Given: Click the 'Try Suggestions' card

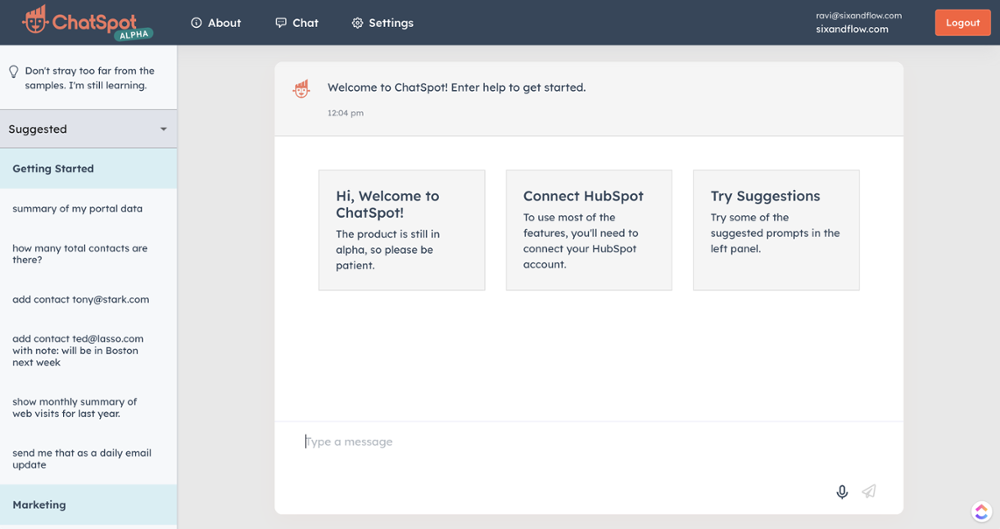Looking at the screenshot, I should [x=776, y=230].
